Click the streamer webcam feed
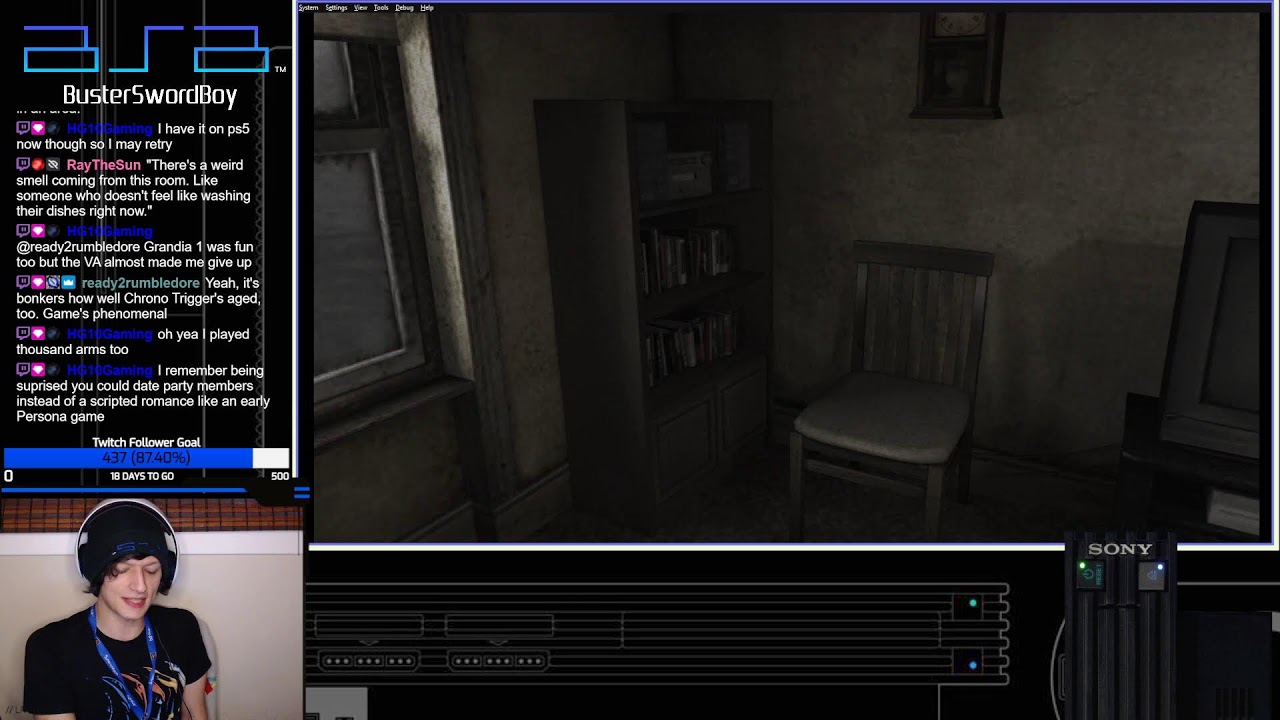The image size is (1280, 720). 150,610
